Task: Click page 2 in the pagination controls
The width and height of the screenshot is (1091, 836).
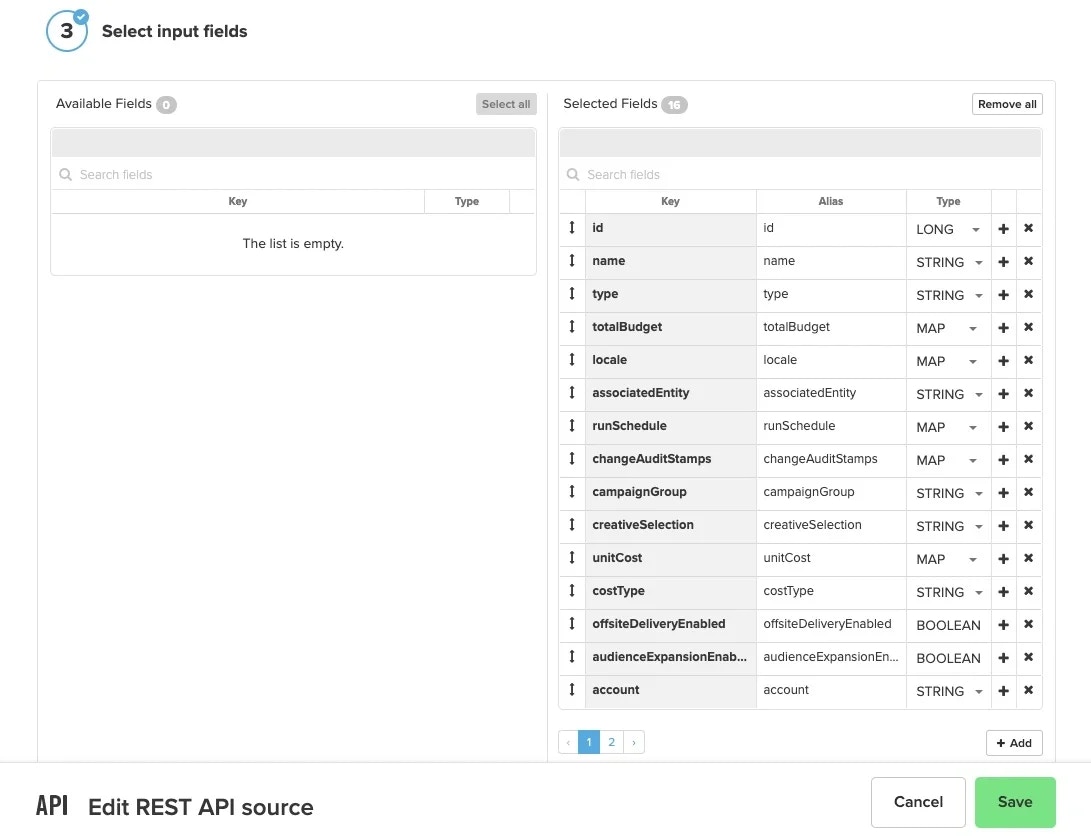Action: click(611, 742)
